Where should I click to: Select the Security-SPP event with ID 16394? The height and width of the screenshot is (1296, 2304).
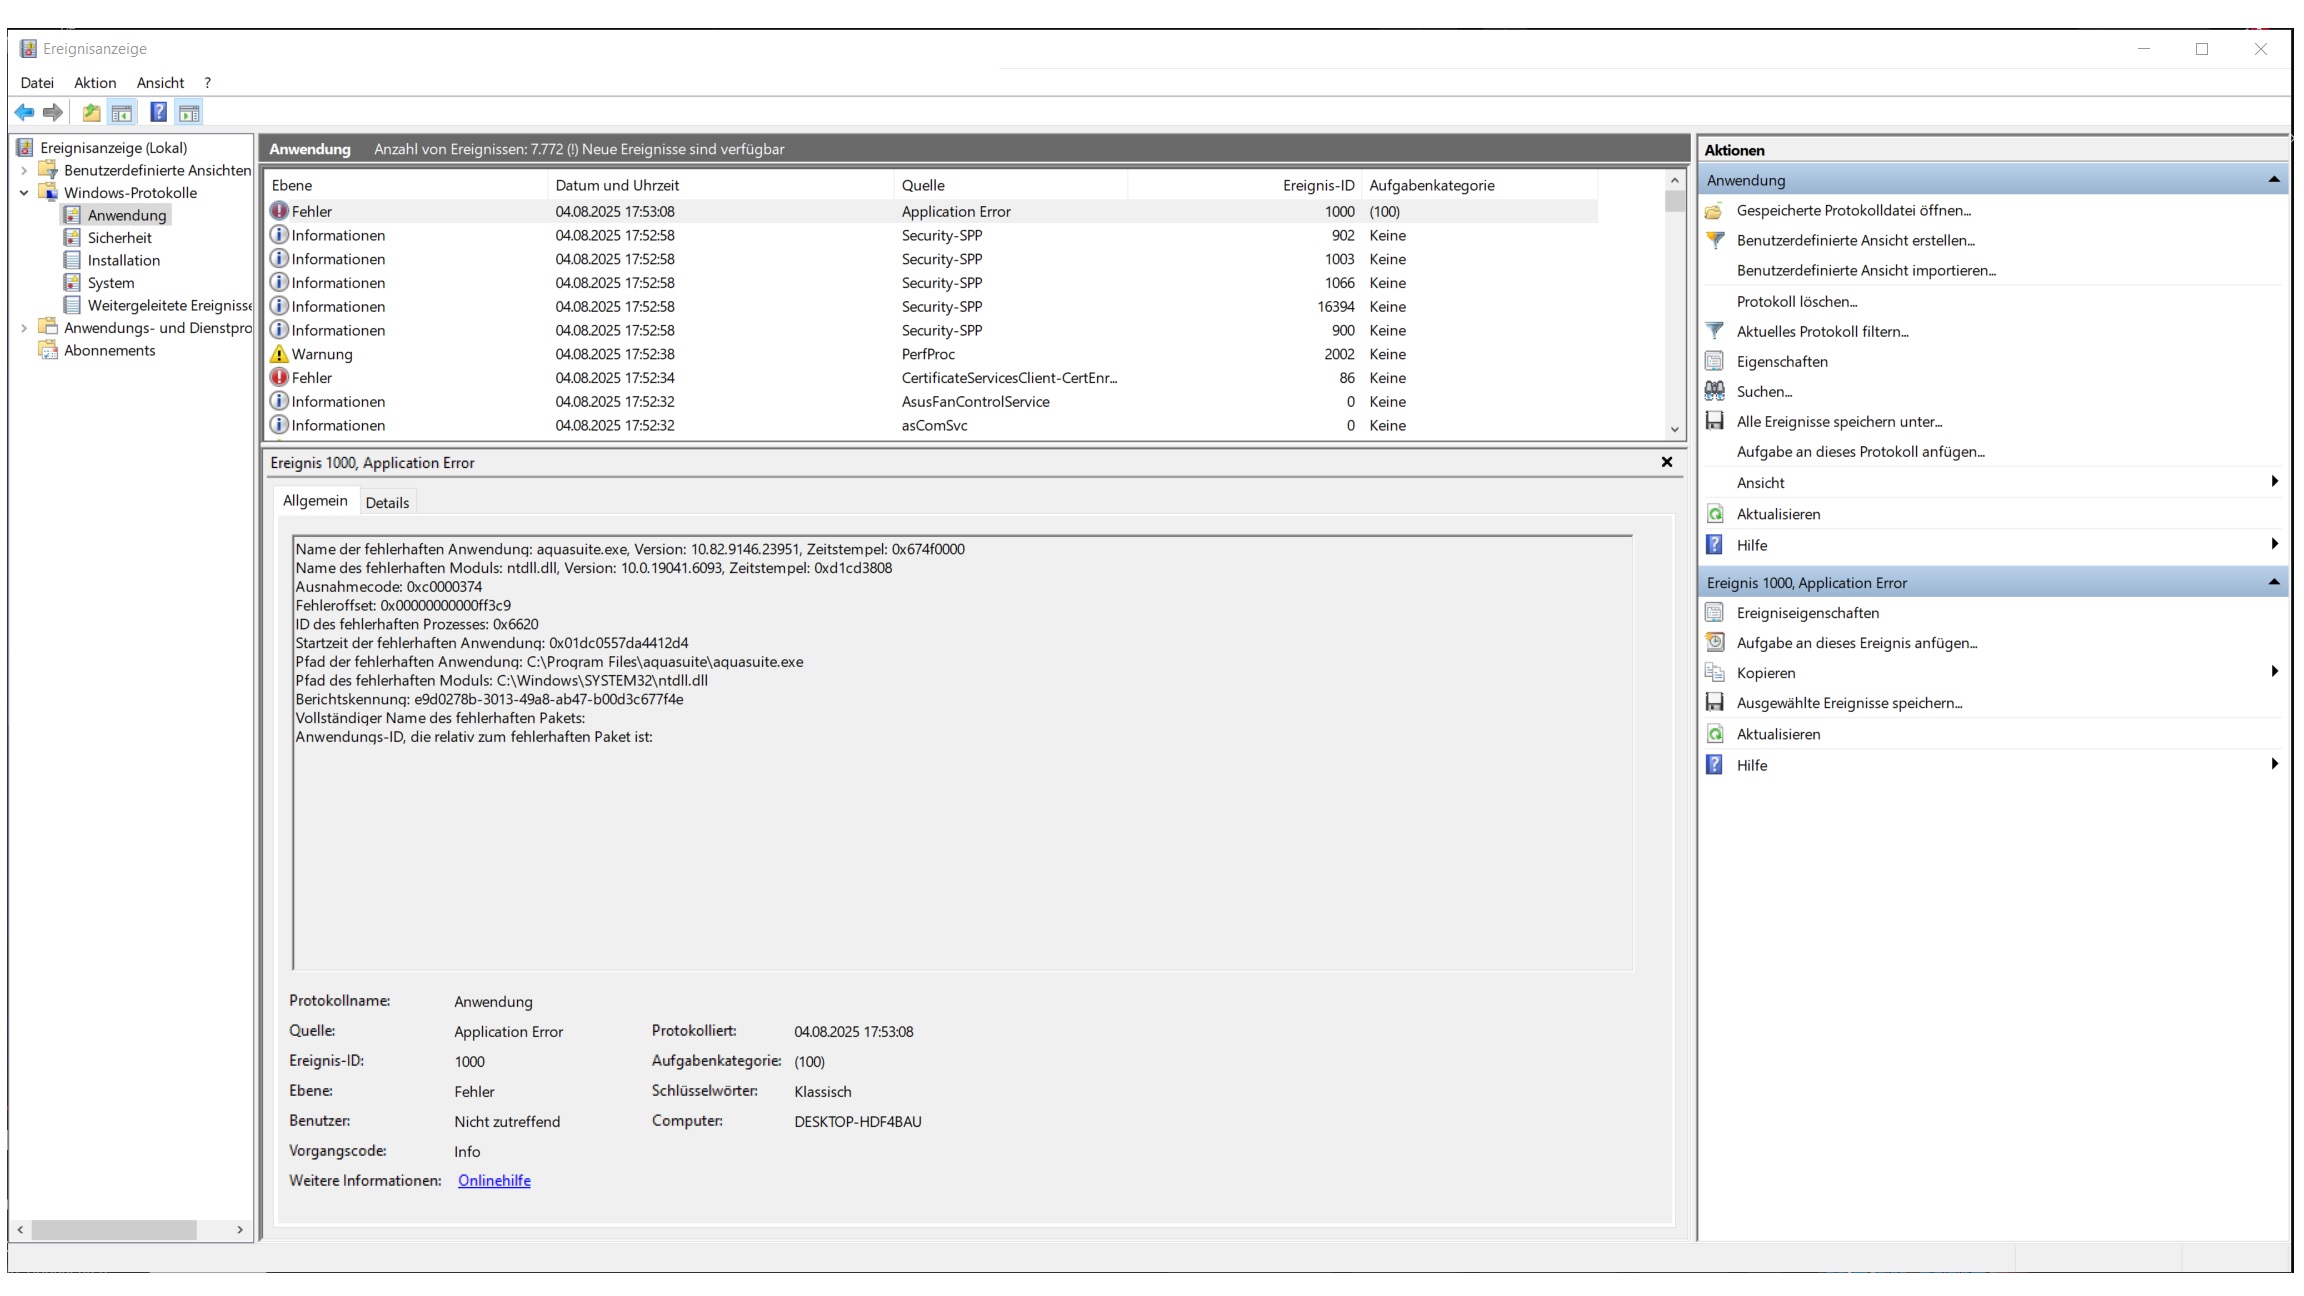tap(933, 307)
